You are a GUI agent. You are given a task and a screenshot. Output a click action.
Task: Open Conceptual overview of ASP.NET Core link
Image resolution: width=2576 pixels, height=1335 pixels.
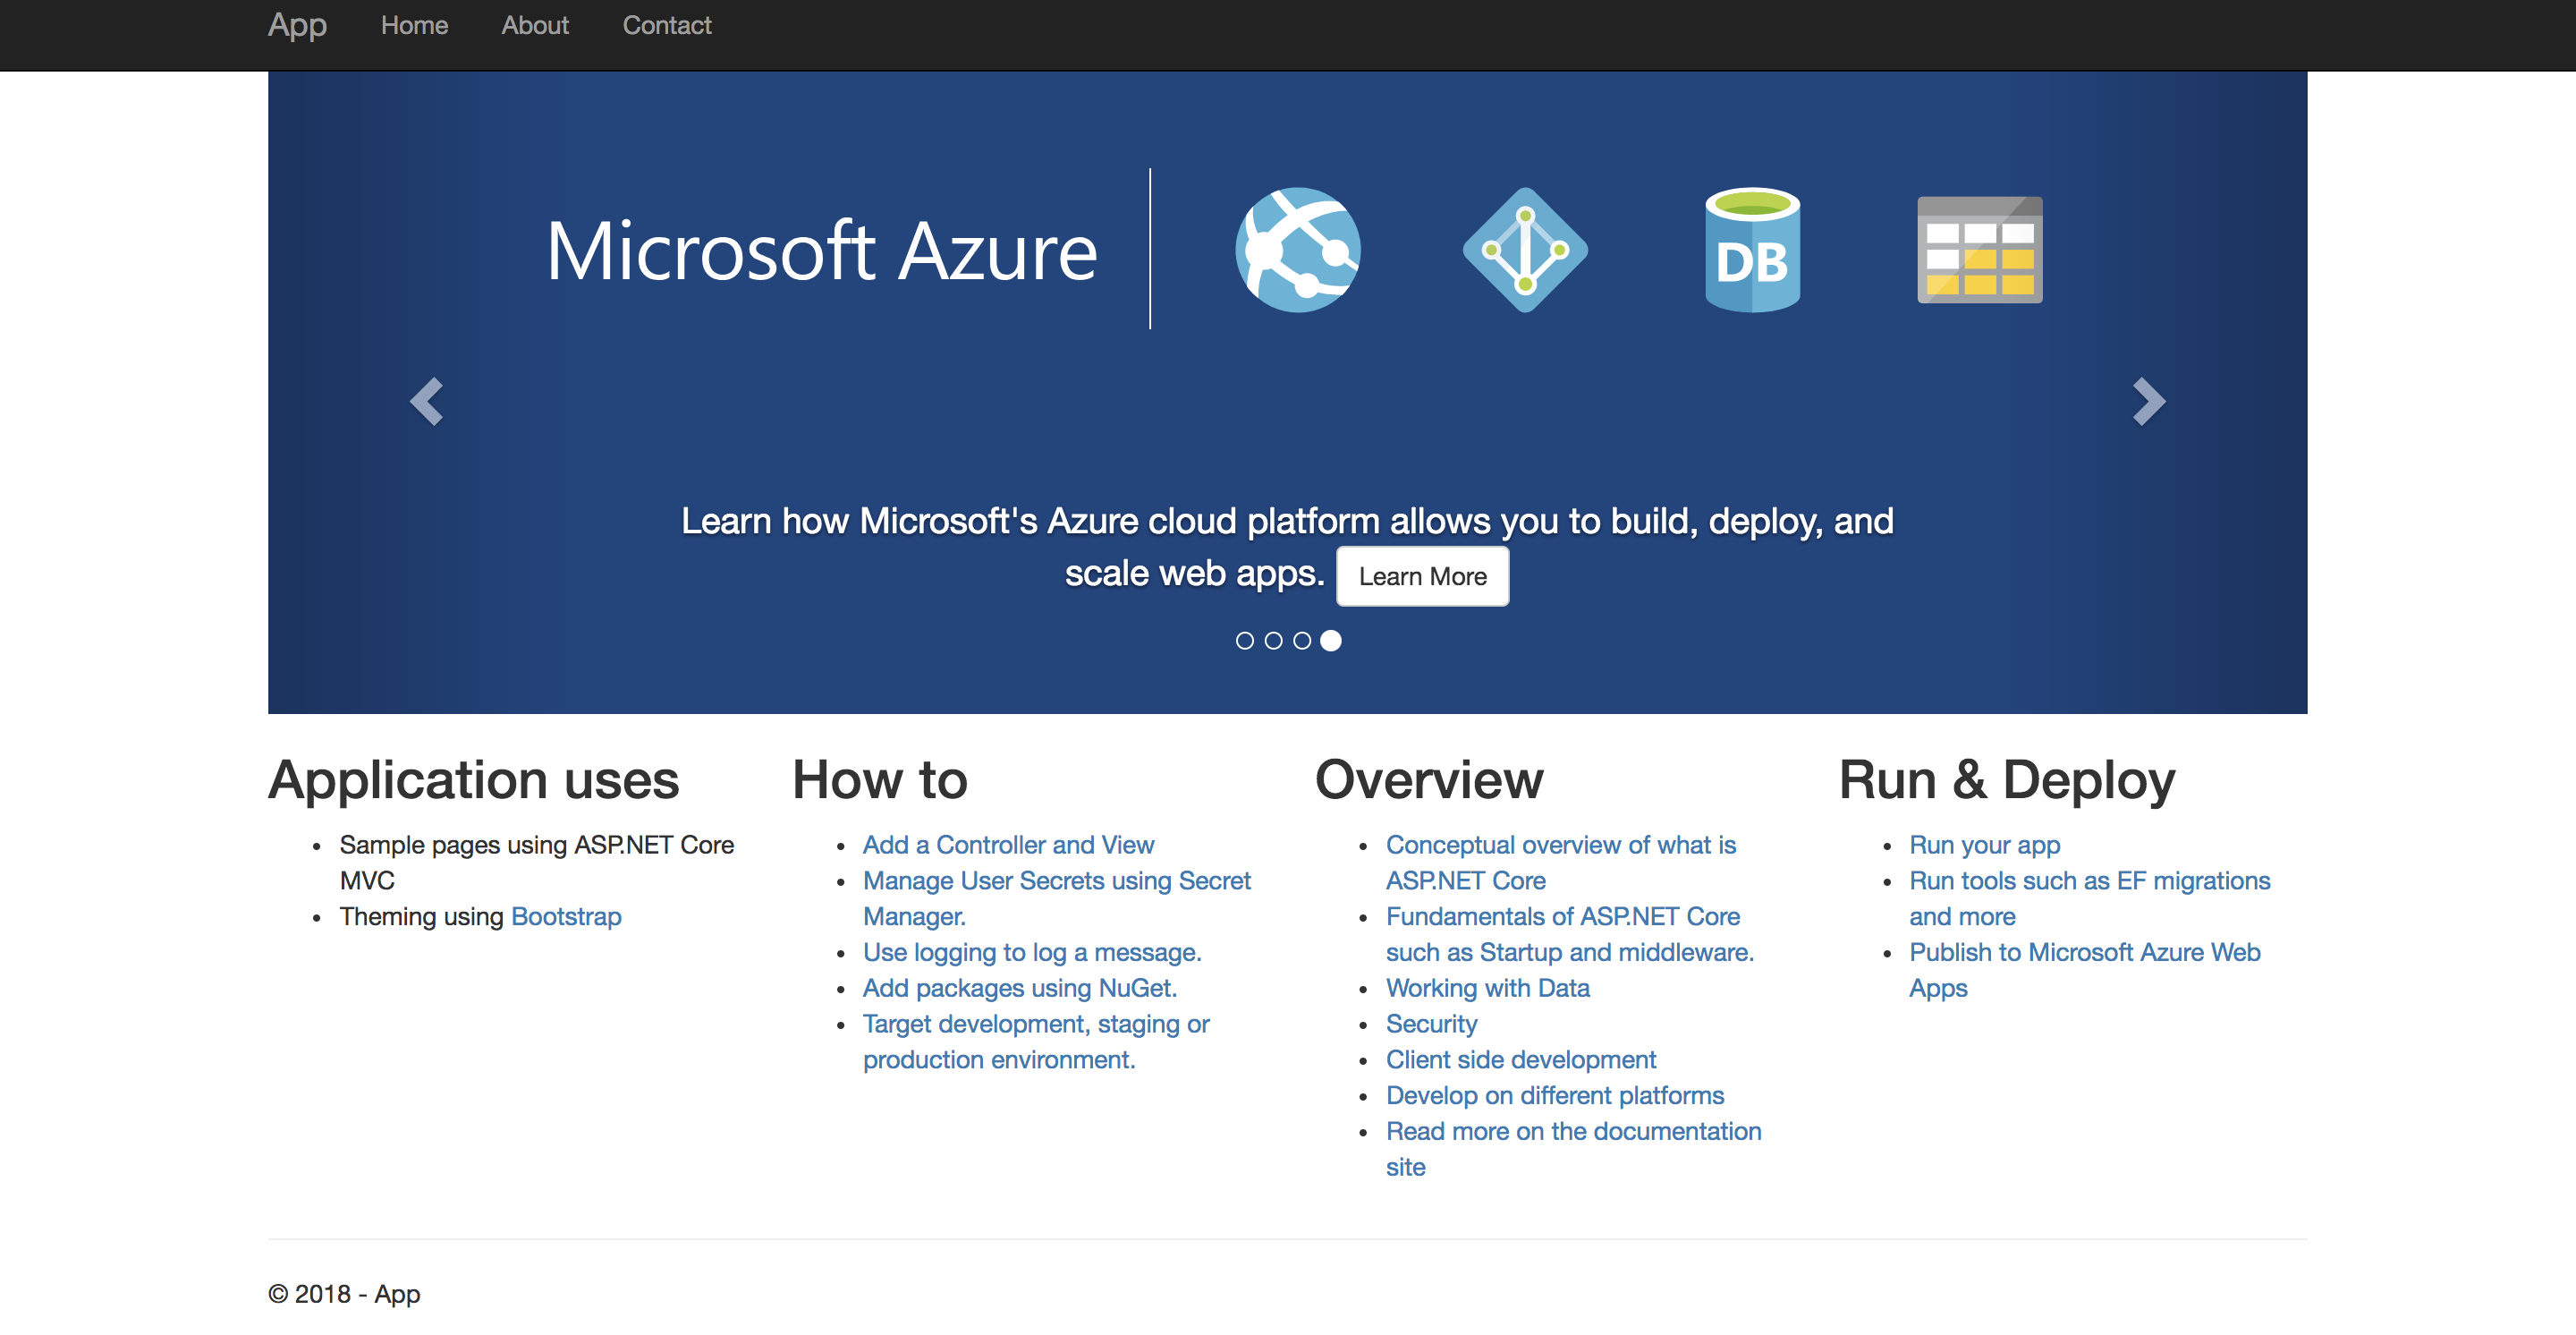[1561, 863]
